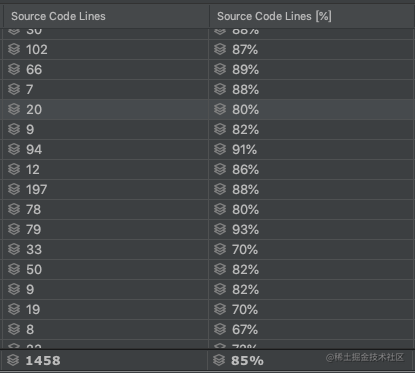This screenshot has width=415, height=373.
Task: Select the cell with 78 source lines
Action: coord(106,209)
